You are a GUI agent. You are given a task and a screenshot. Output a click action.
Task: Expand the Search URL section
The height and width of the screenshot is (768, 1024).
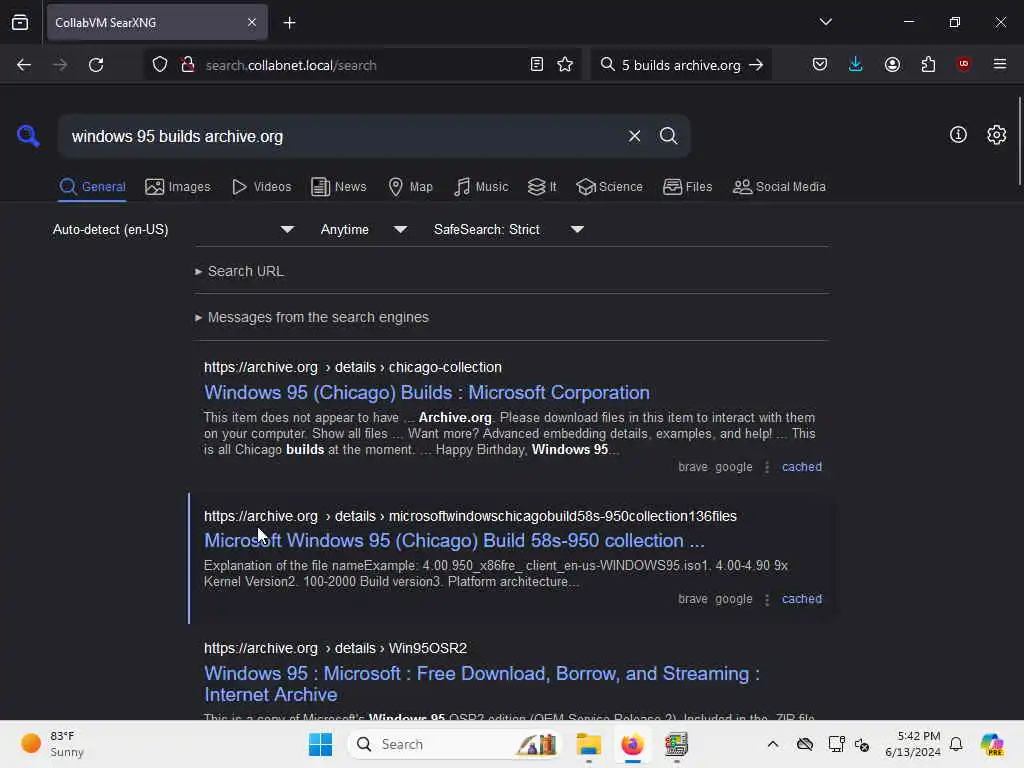click(240, 271)
